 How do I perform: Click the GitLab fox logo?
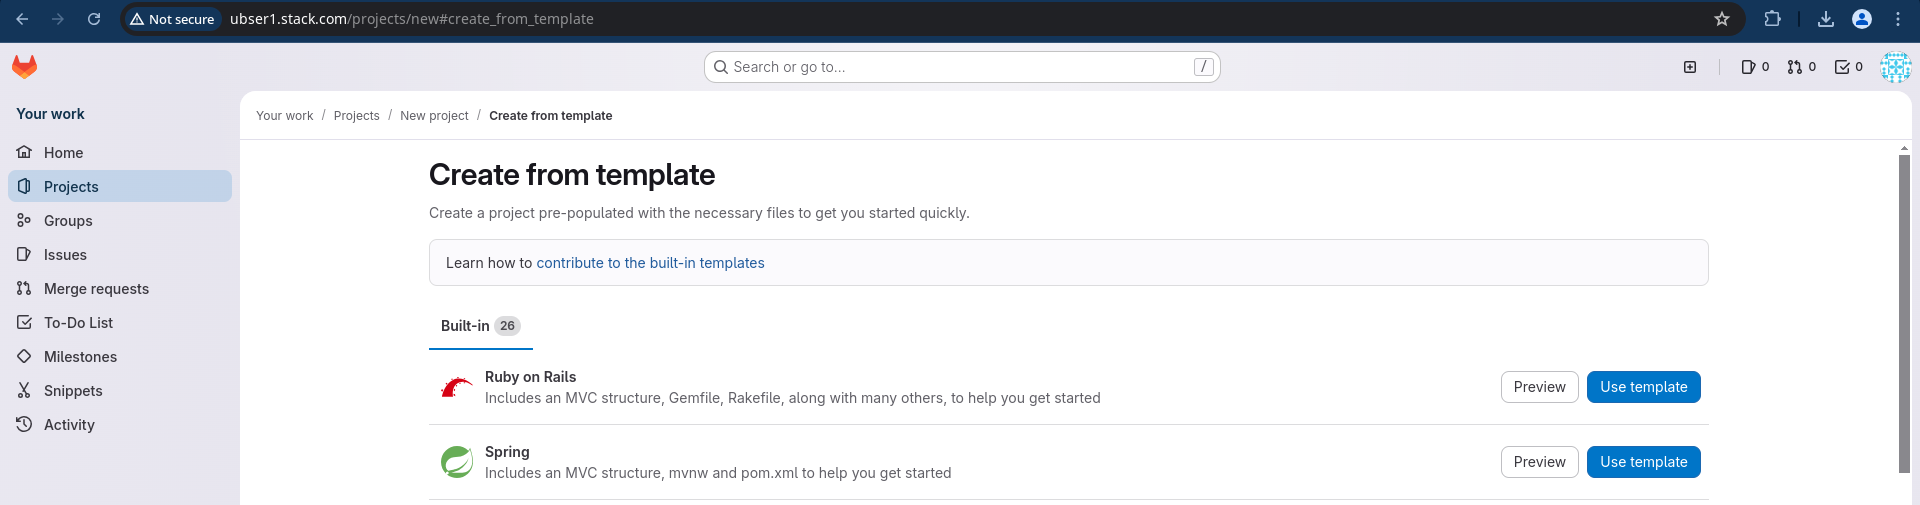(24, 67)
